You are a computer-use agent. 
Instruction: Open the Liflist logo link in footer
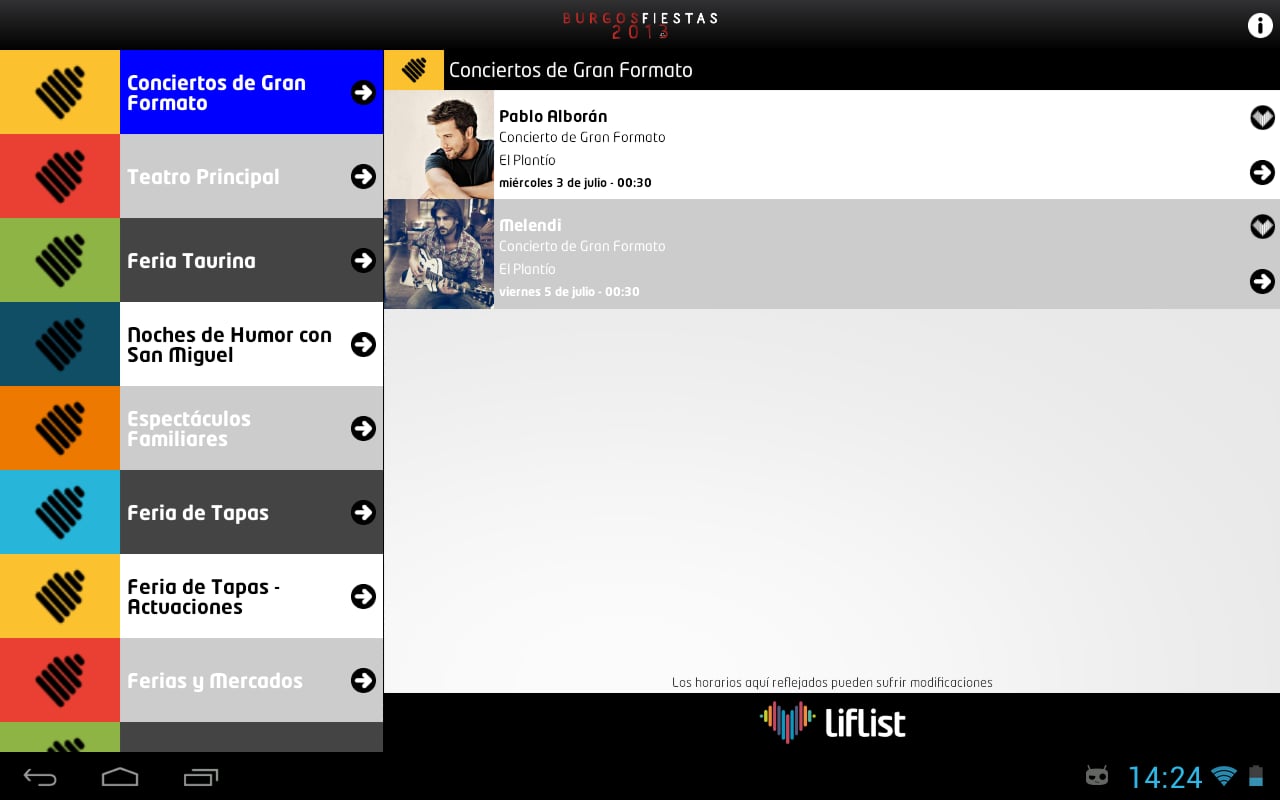(x=832, y=722)
